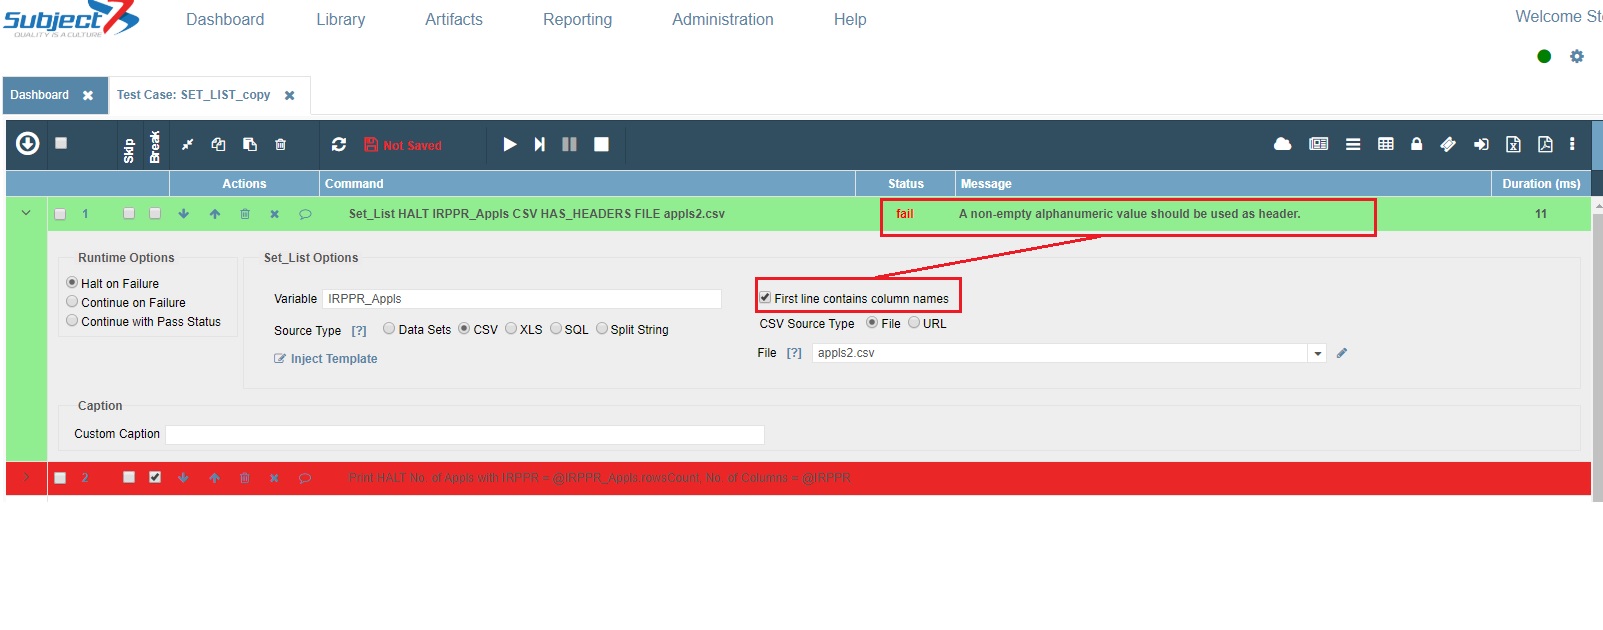Image resolution: width=1603 pixels, height=630 pixels.
Task: Select the Continue on Failure radio option
Action: (72, 302)
